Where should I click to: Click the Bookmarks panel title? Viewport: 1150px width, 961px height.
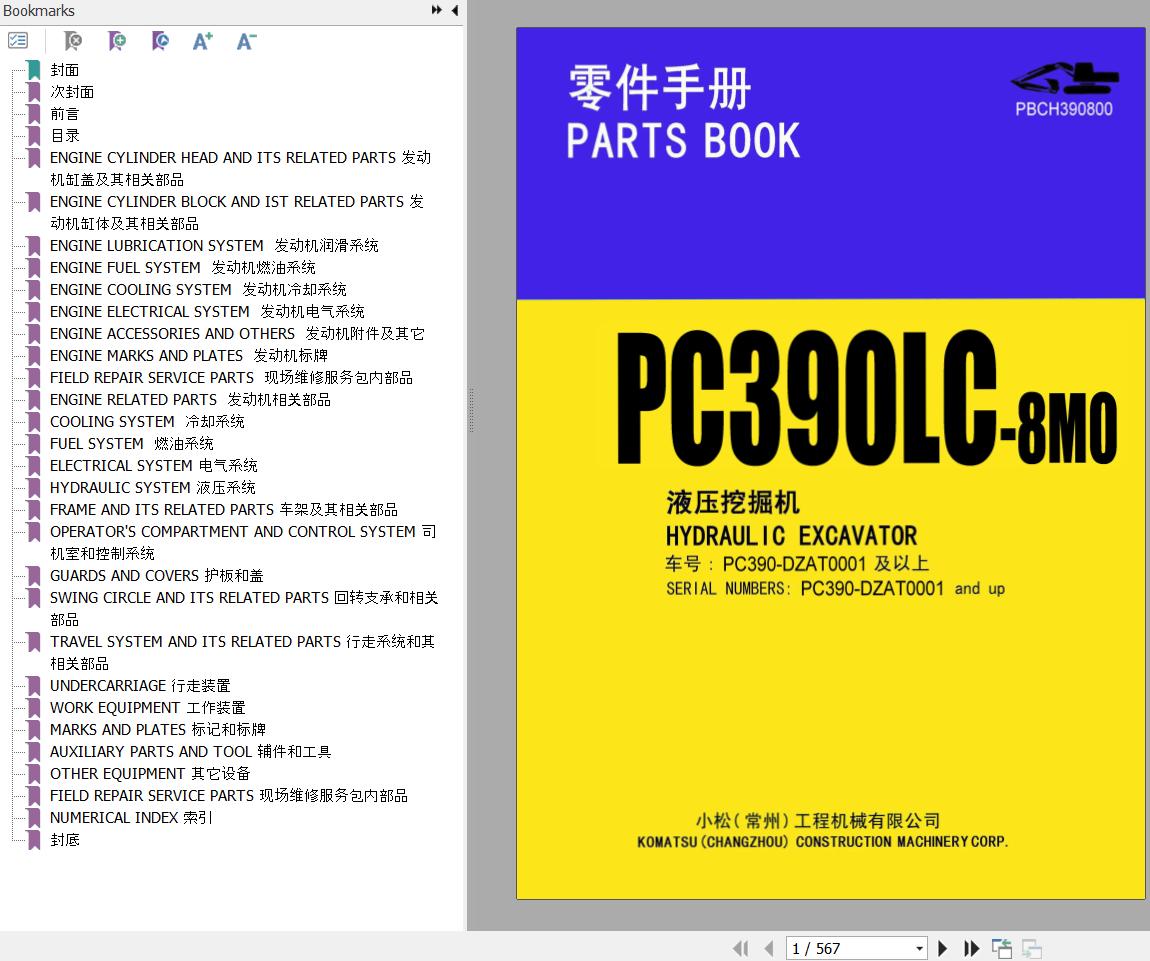tap(39, 10)
